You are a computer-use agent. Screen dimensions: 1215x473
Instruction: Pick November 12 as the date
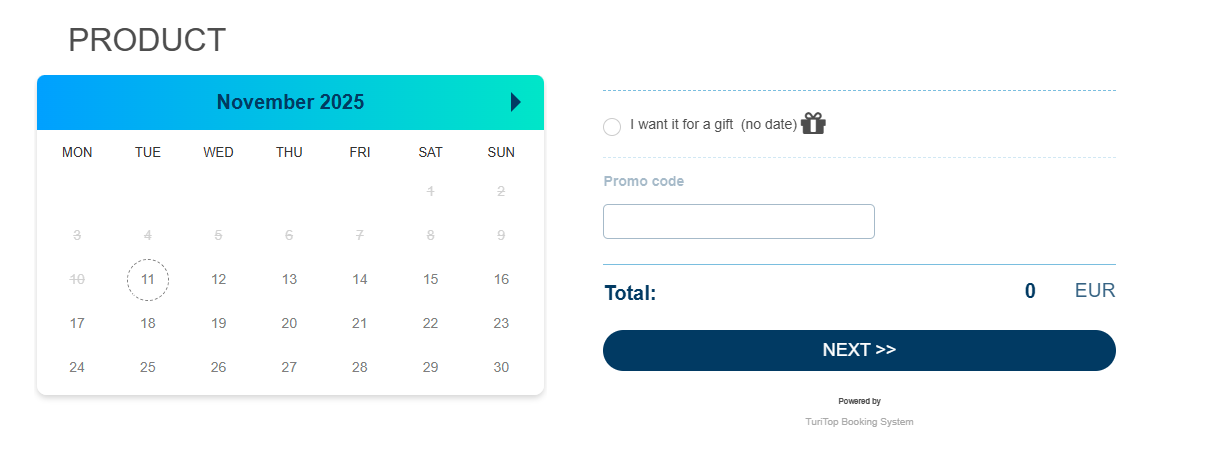coord(219,280)
